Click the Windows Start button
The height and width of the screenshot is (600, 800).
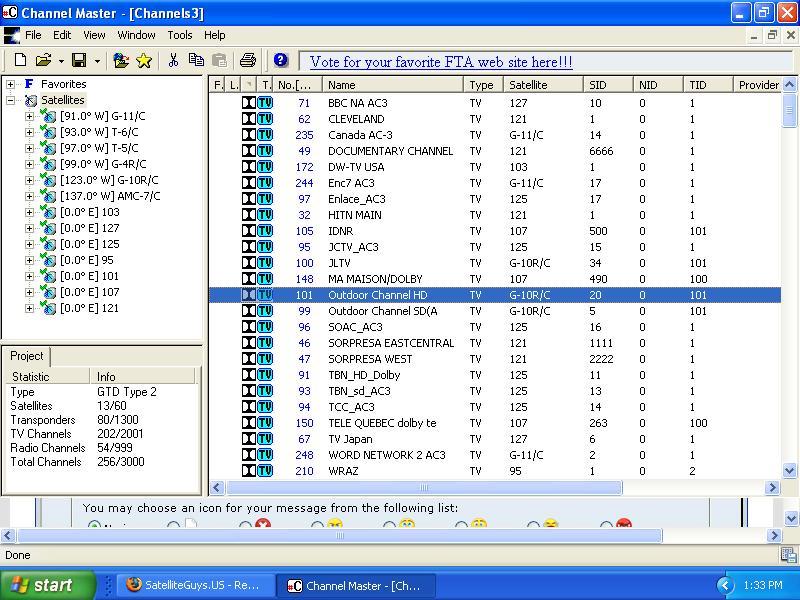click(x=47, y=585)
